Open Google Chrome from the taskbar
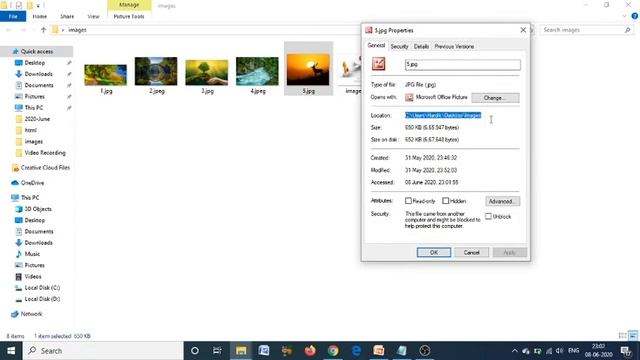The height and width of the screenshot is (360, 640). click(333, 351)
